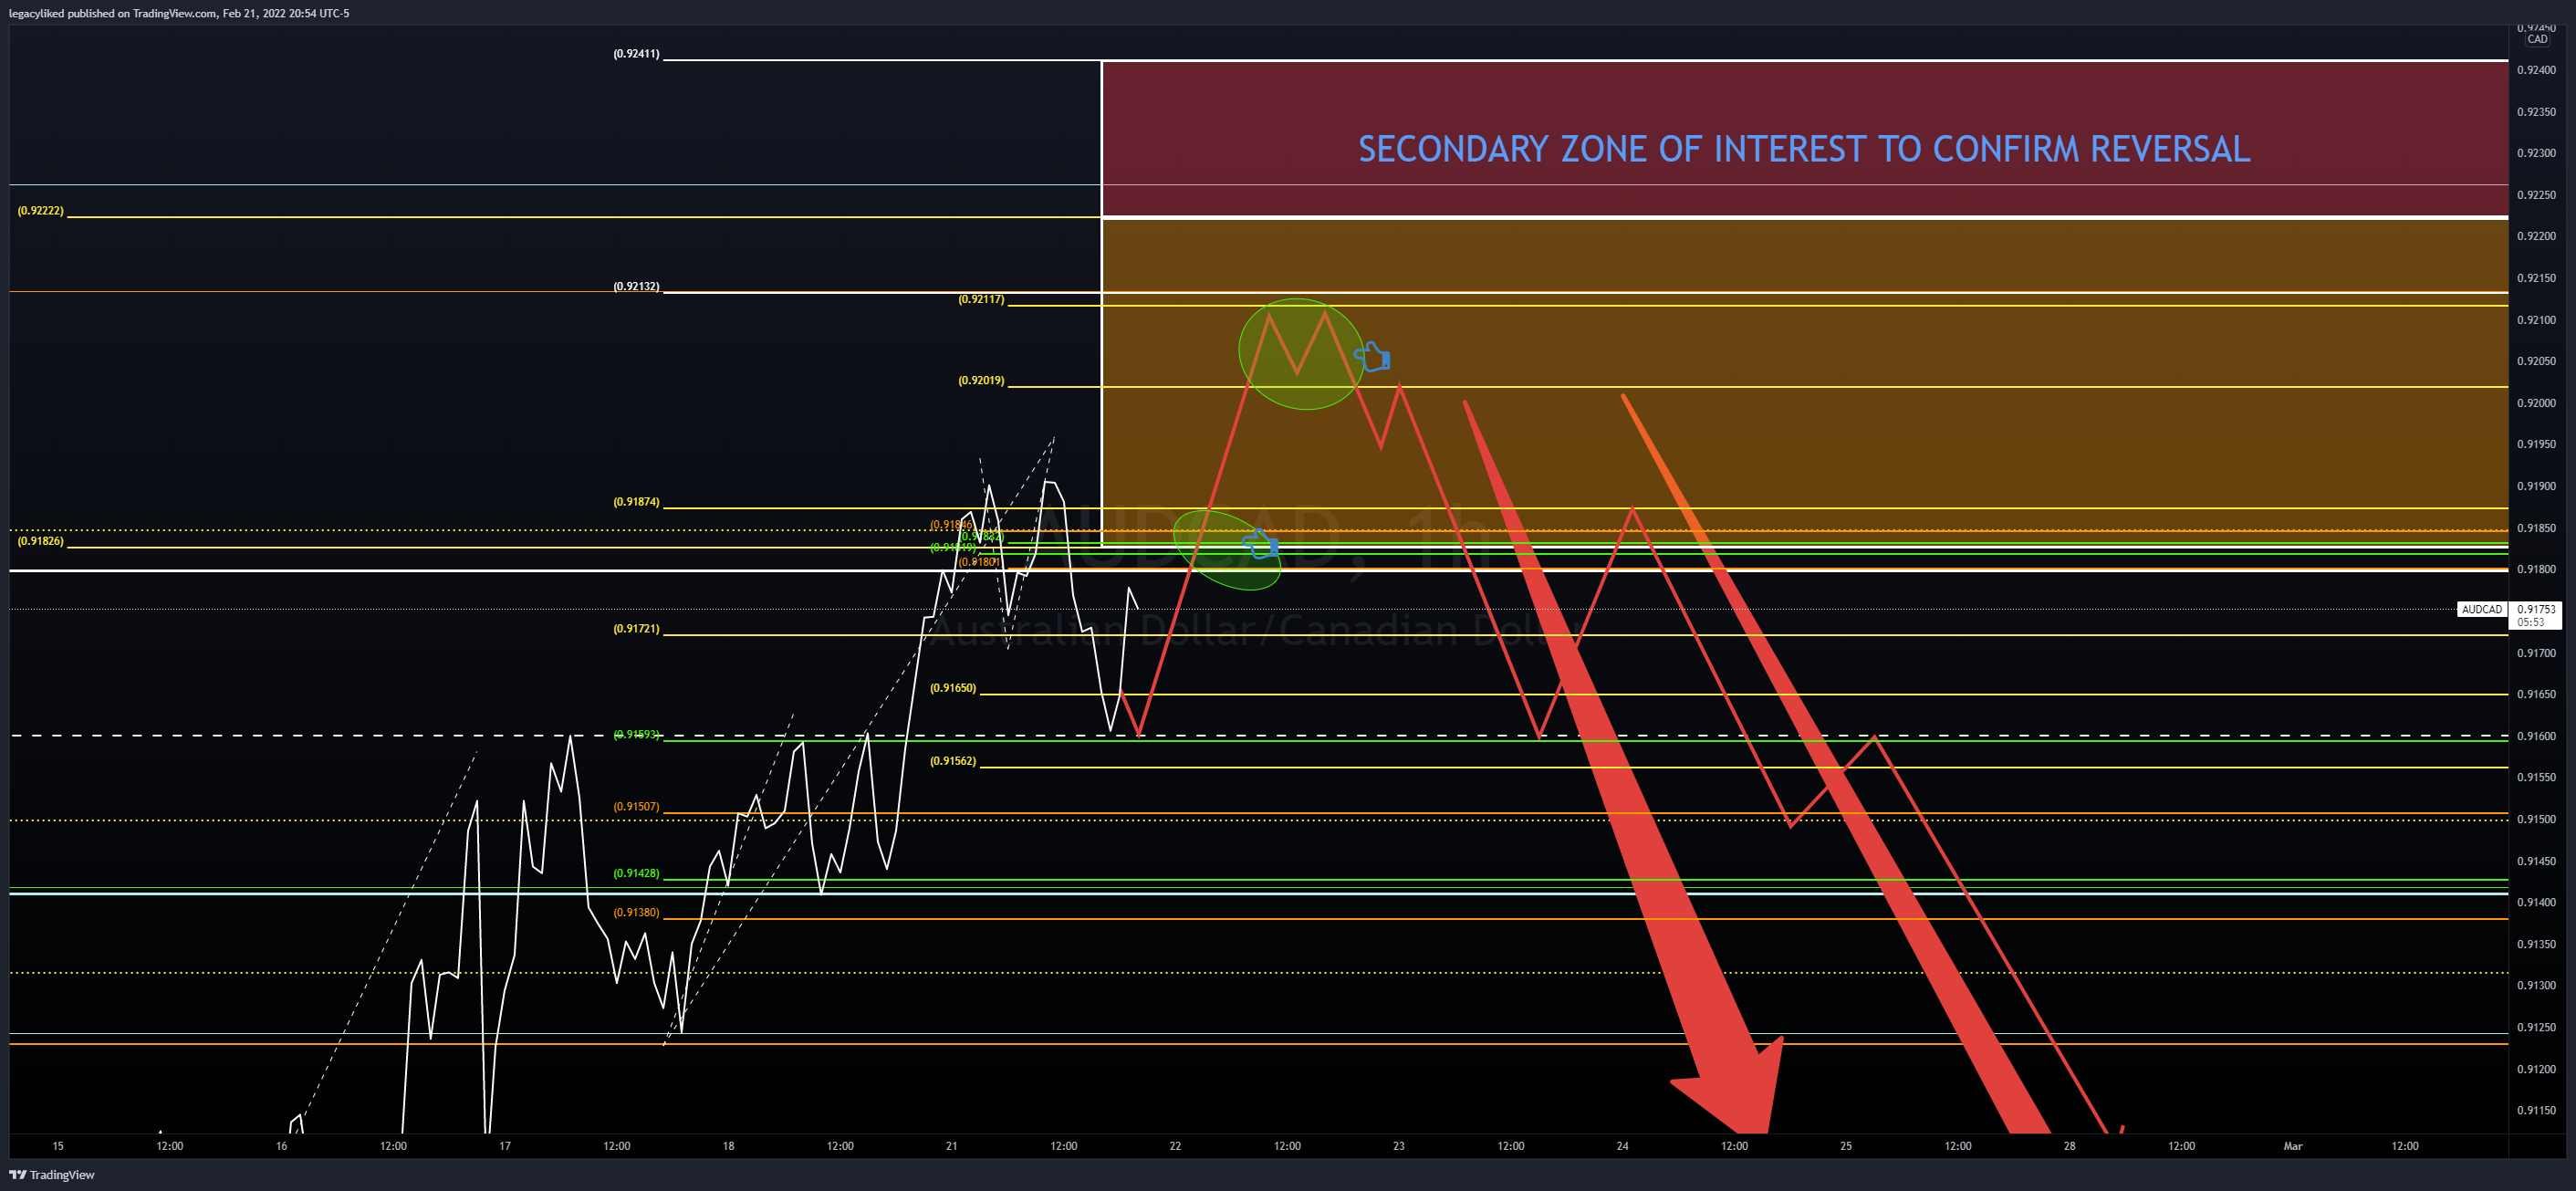The image size is (2576, 1191).
Task: Click the date 18 on the time axis
Action: (729, 1146)
